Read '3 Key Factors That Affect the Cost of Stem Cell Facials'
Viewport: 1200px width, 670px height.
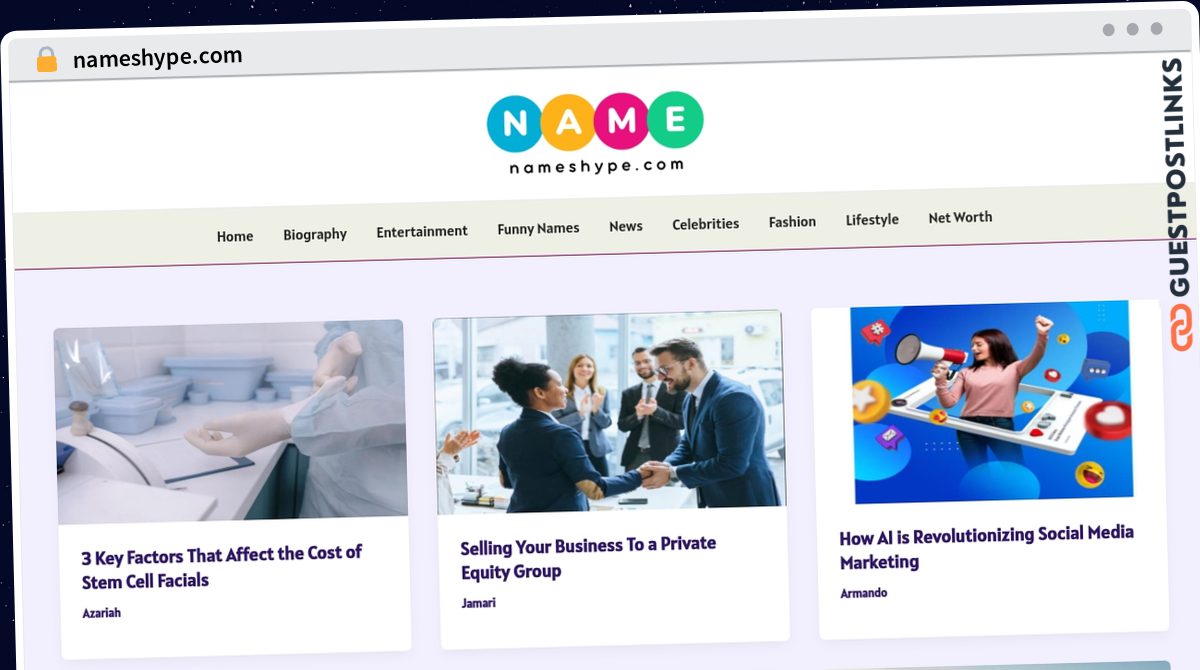222,567
